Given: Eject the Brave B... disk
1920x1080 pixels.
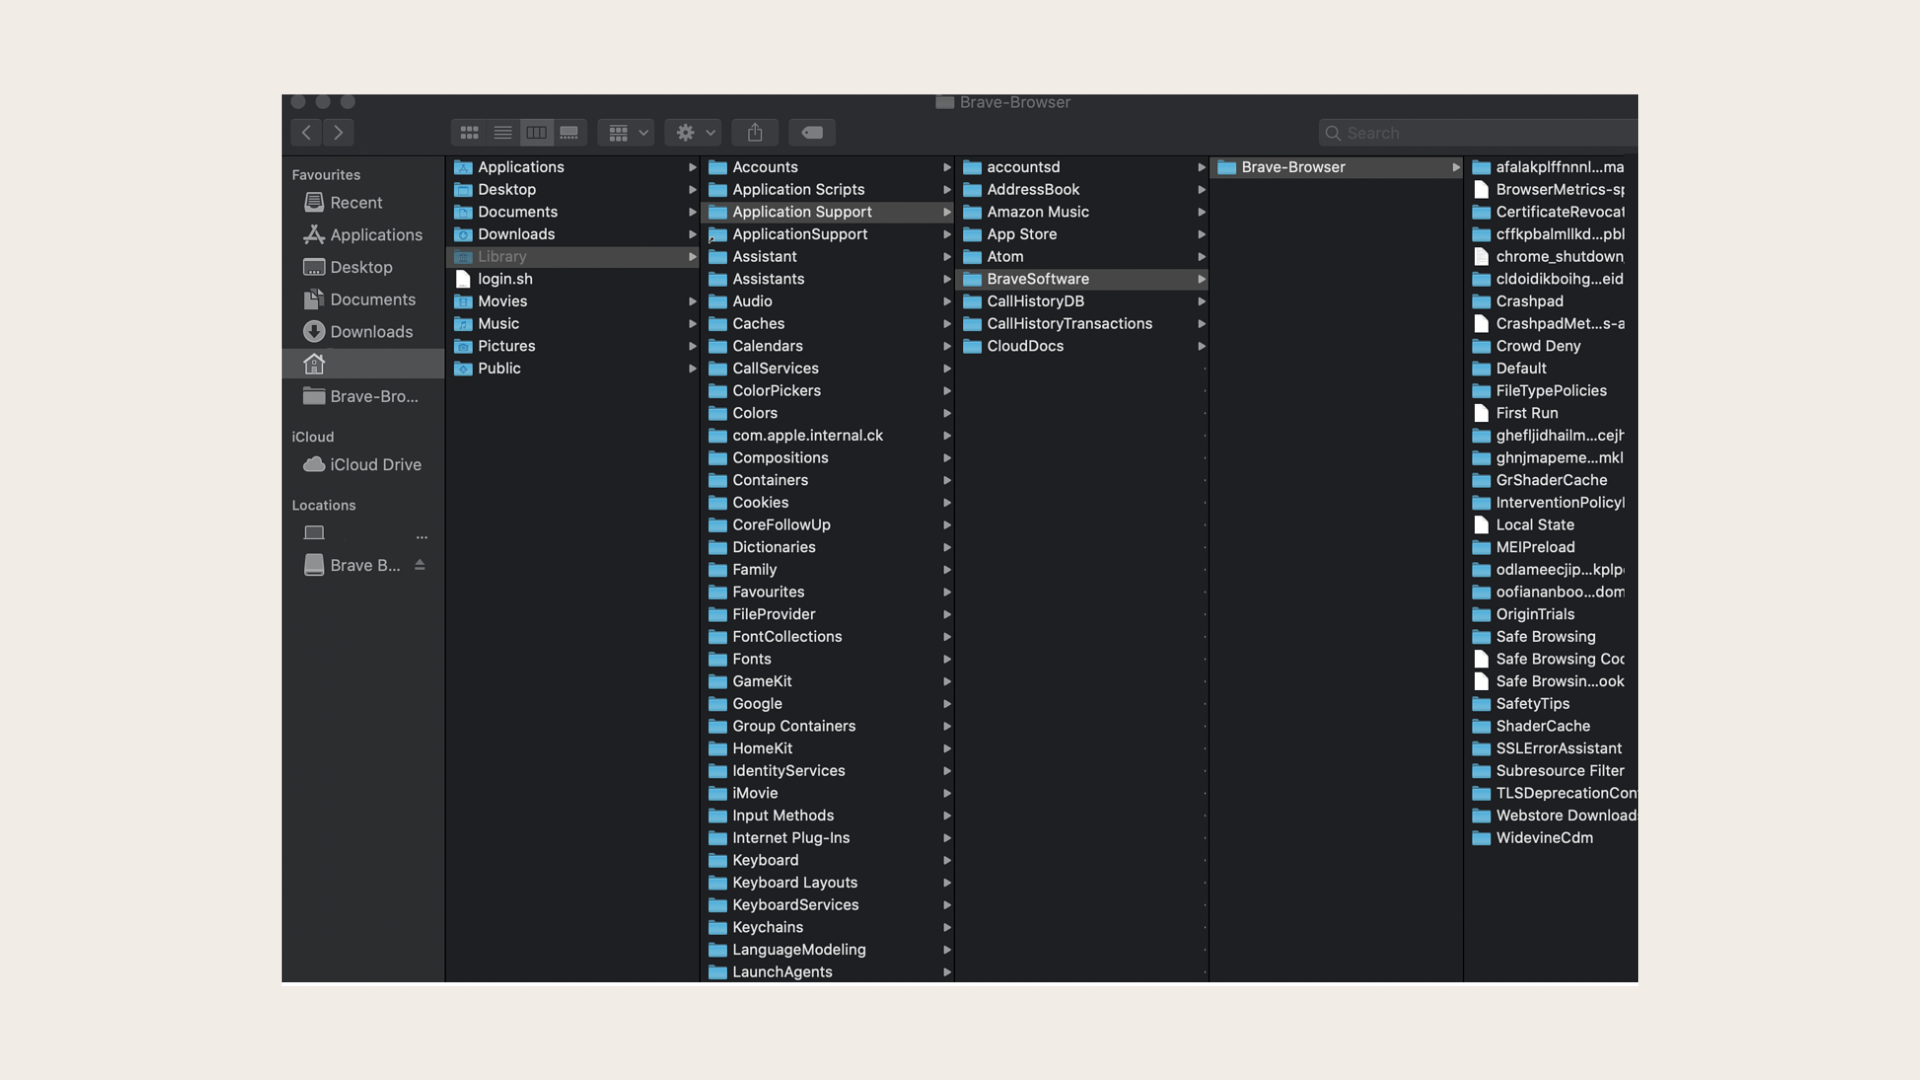Looking at the screenshot, I should coord(420,565).
